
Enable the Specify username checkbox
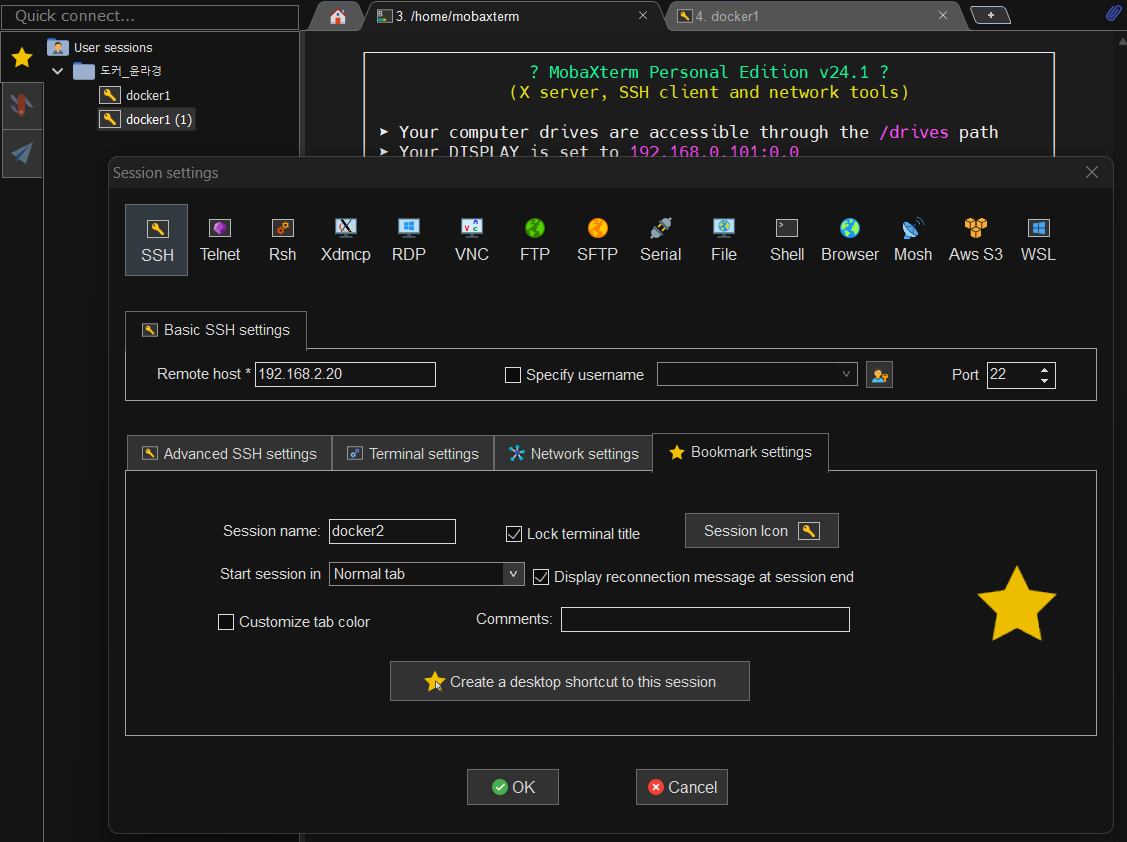(512, 375)
